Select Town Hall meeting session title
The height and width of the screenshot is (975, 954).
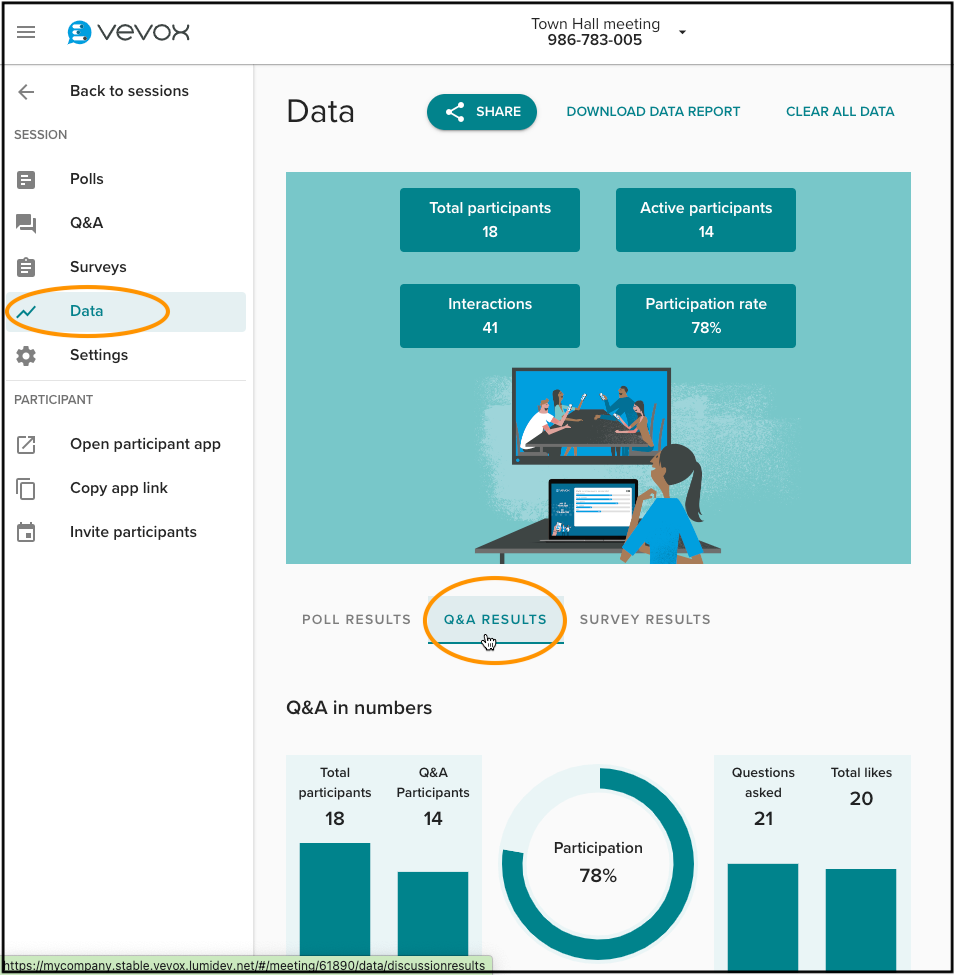595,24
